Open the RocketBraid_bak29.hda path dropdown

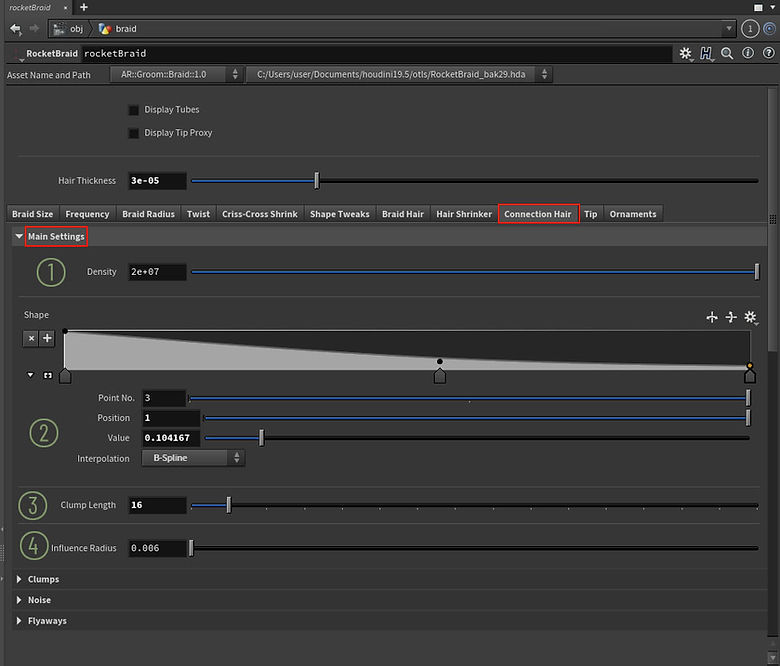(399, 75)
